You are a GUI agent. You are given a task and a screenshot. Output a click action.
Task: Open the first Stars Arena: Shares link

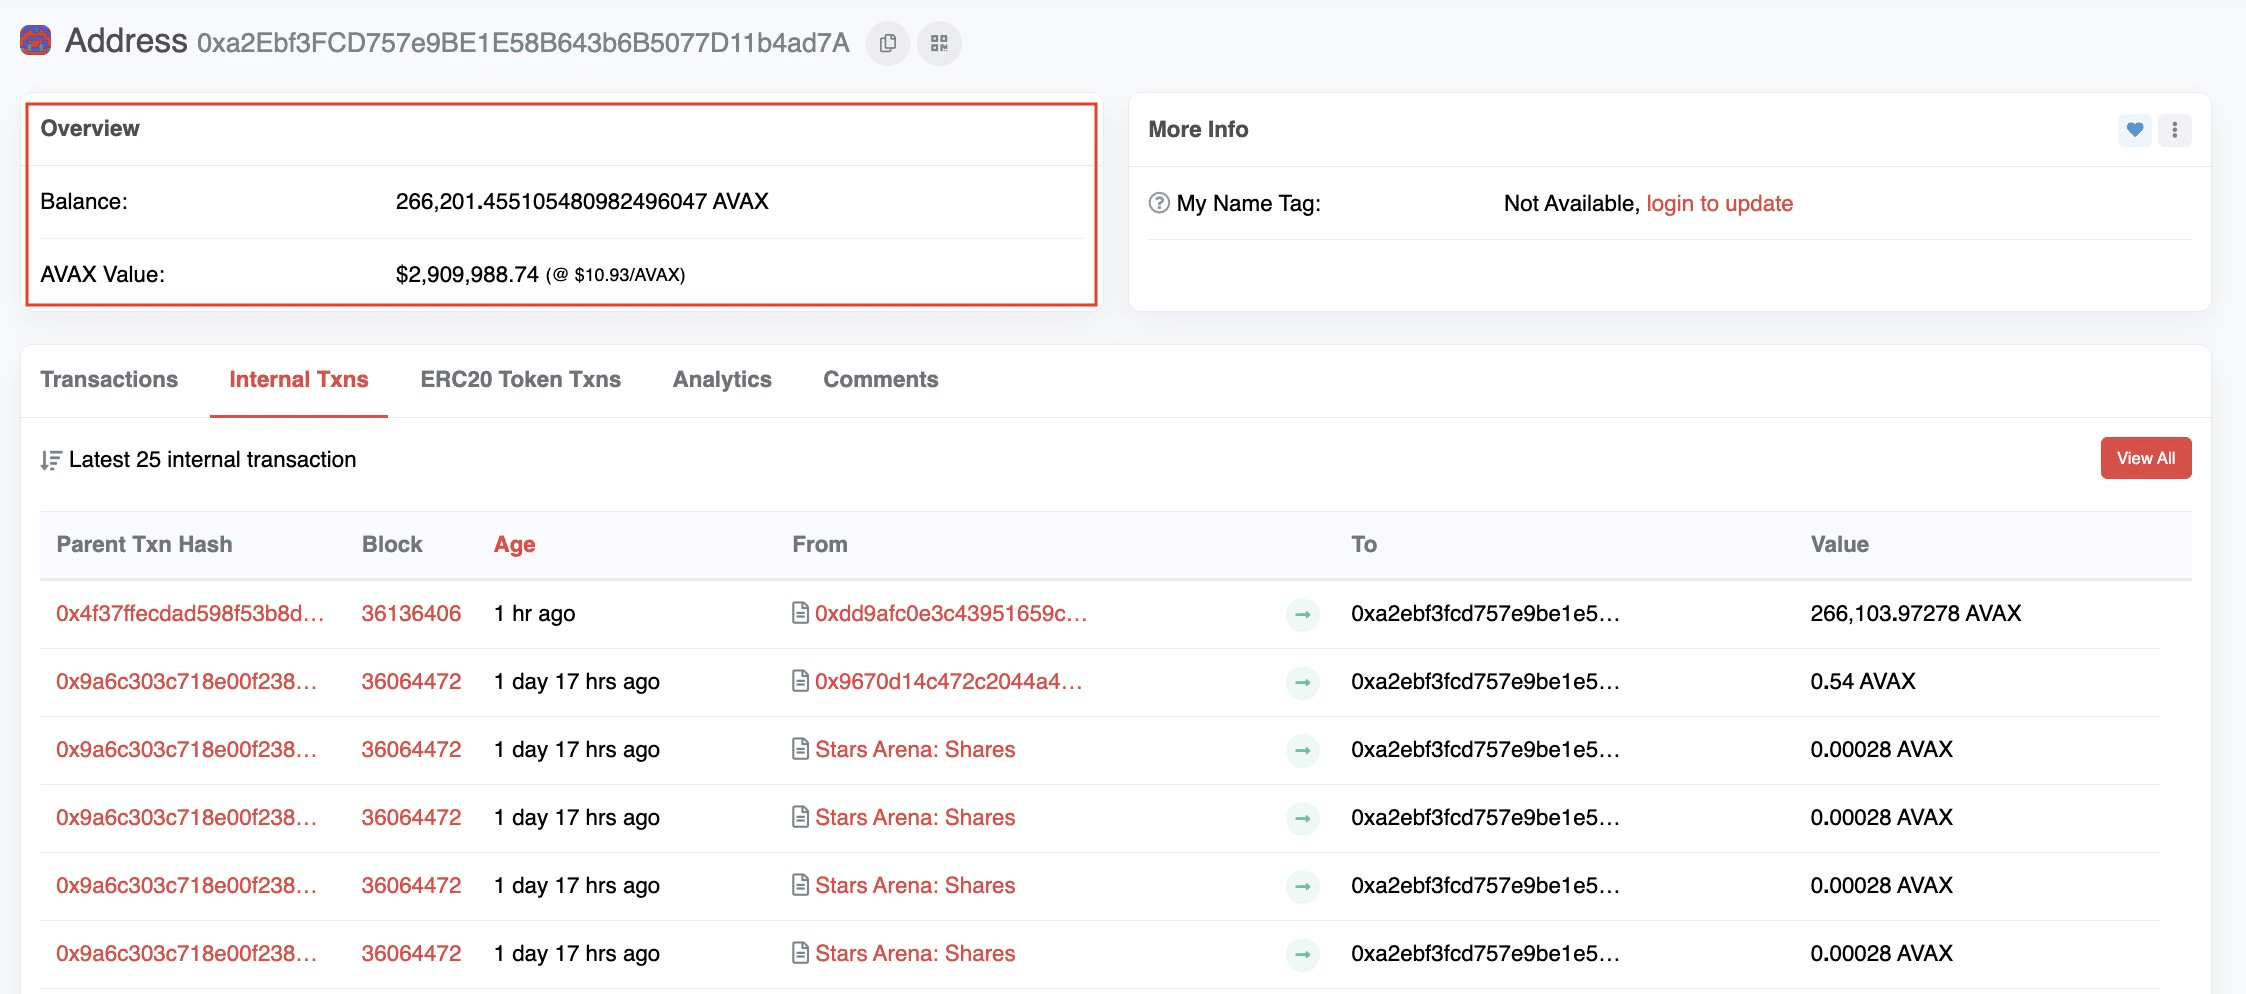coord(915,749)
